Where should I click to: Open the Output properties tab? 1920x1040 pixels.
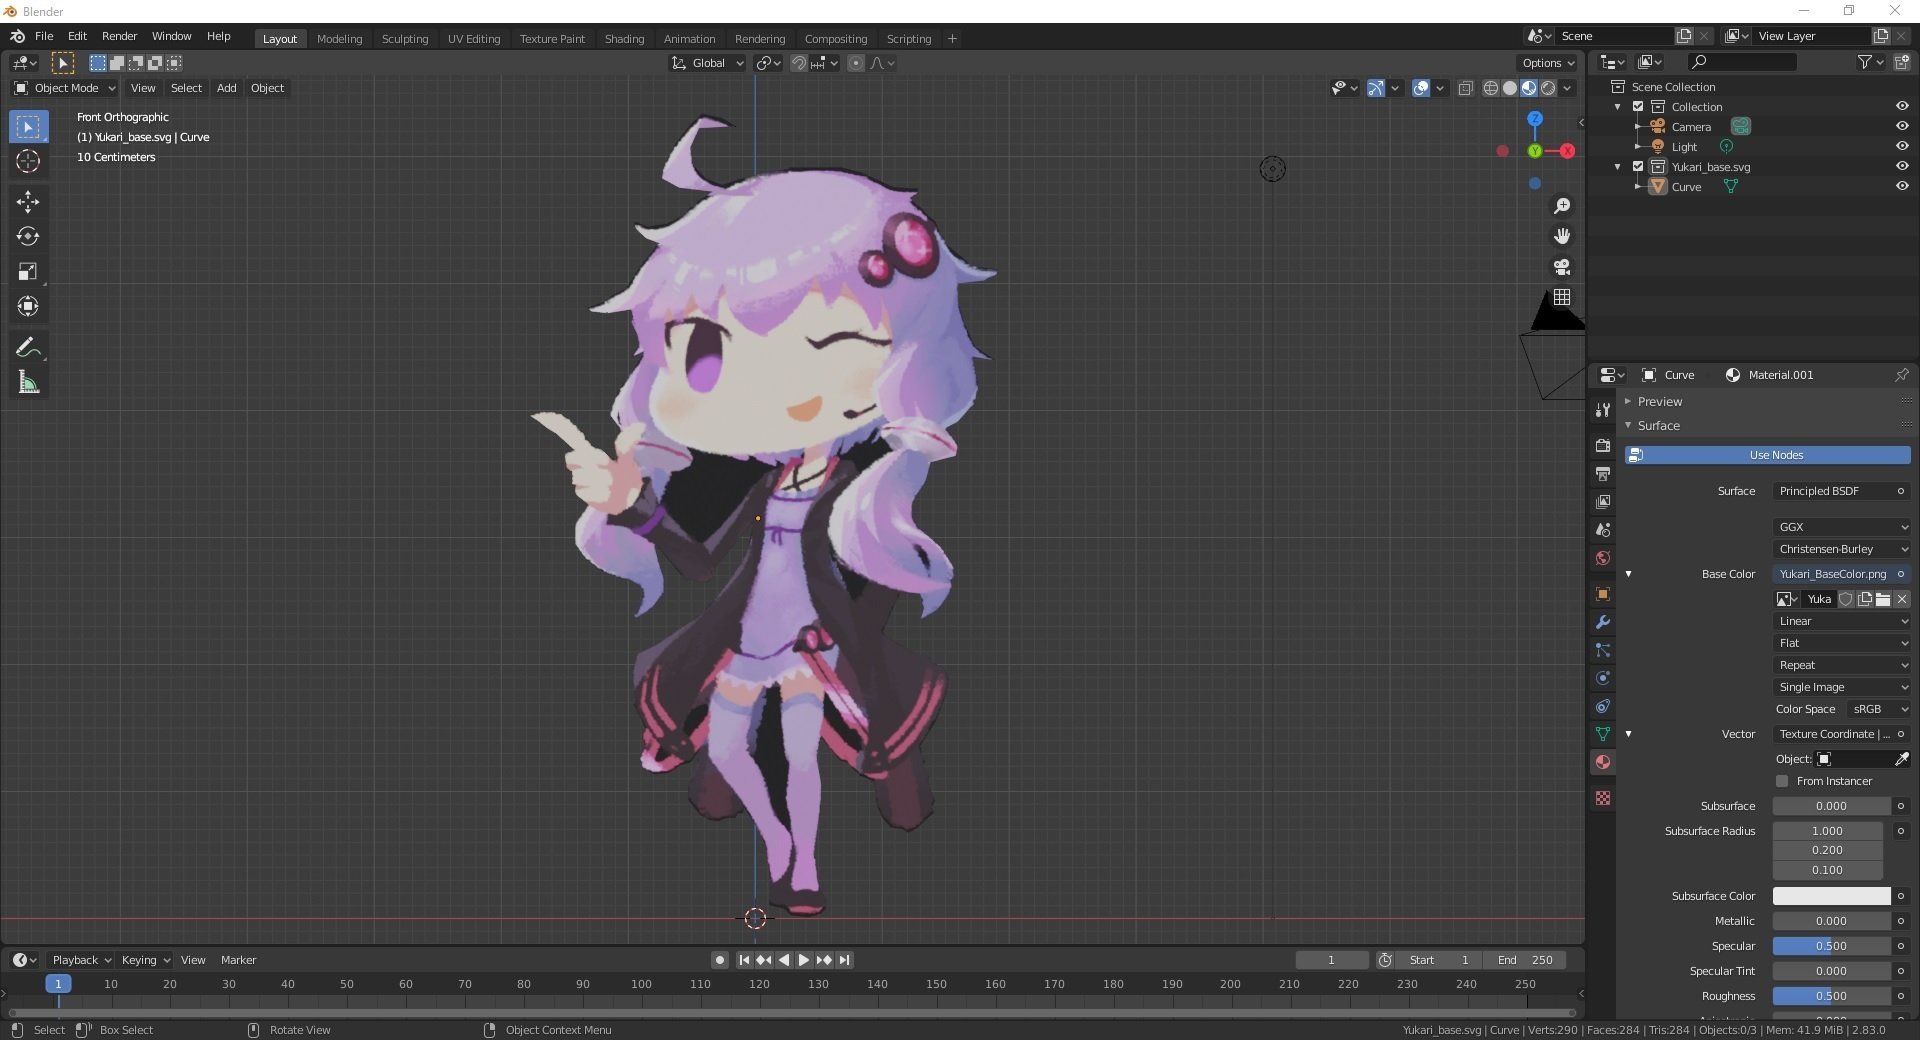point(1603,473)
